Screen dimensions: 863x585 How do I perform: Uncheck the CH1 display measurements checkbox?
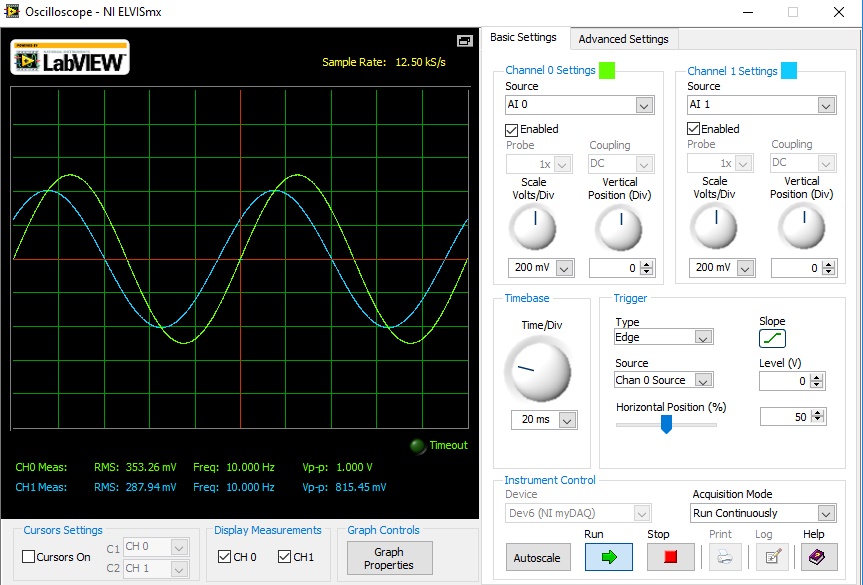[285, 557]
